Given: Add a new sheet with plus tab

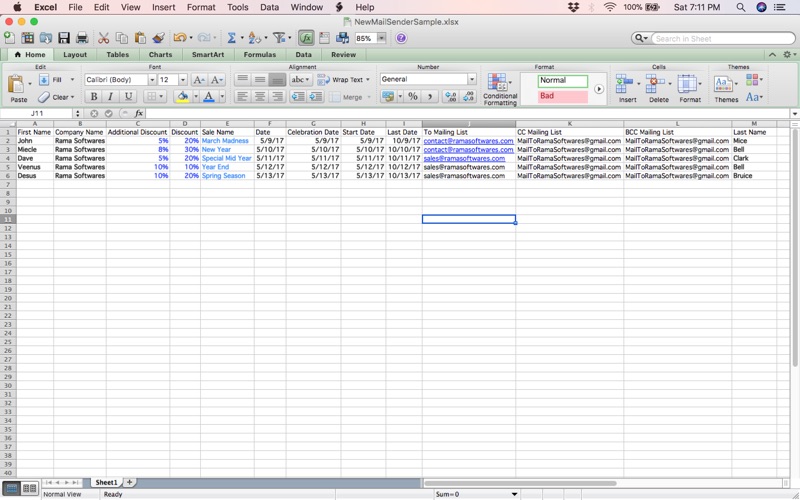Looking at the screenshot, I should [130, 482].
